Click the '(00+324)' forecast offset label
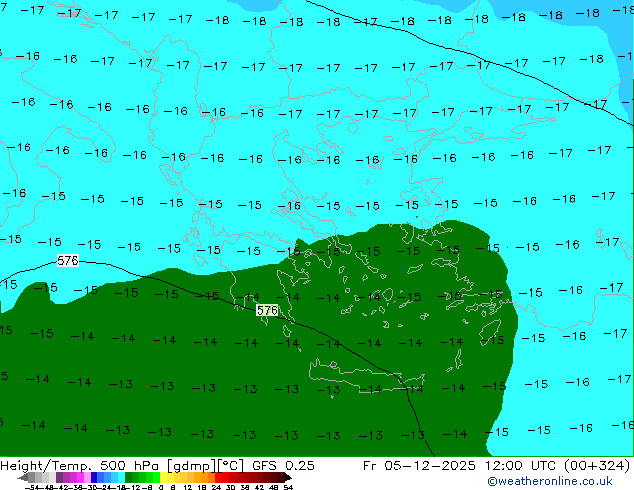Screen dimensions: 634x490 coord(596,466)
